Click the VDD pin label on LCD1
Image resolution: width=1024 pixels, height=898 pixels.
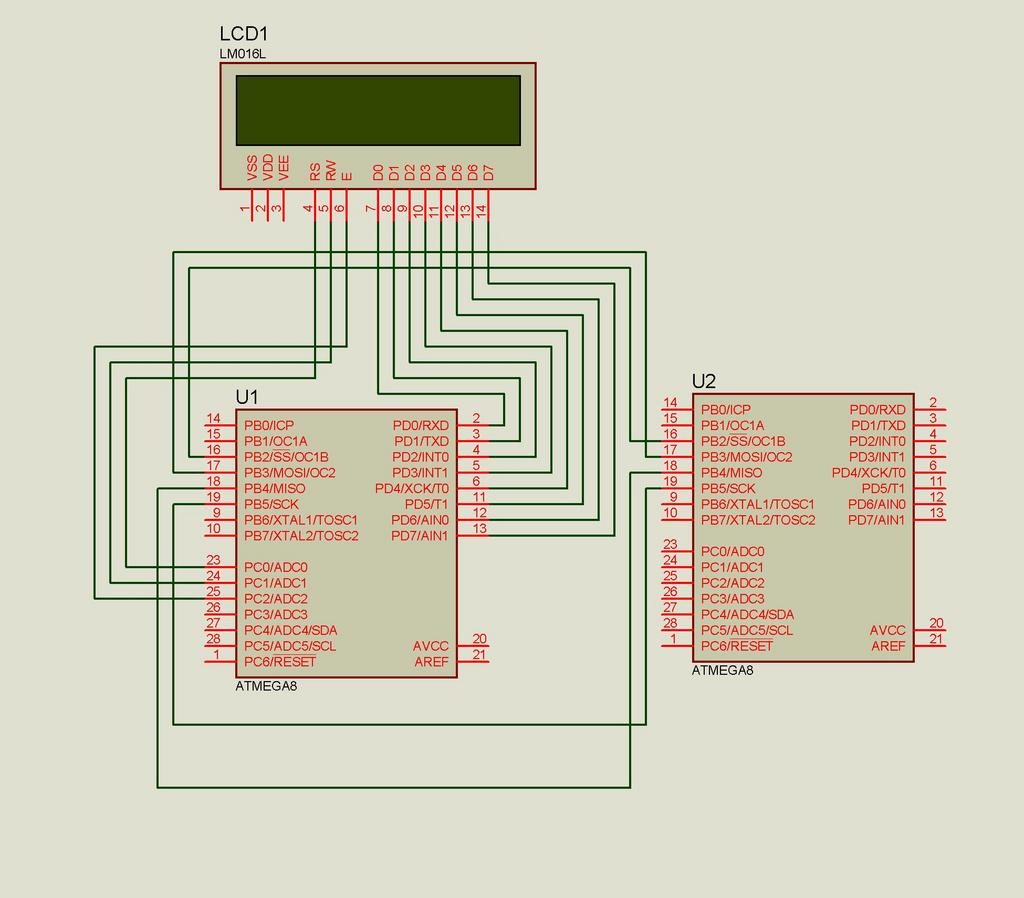coord(268,167)
